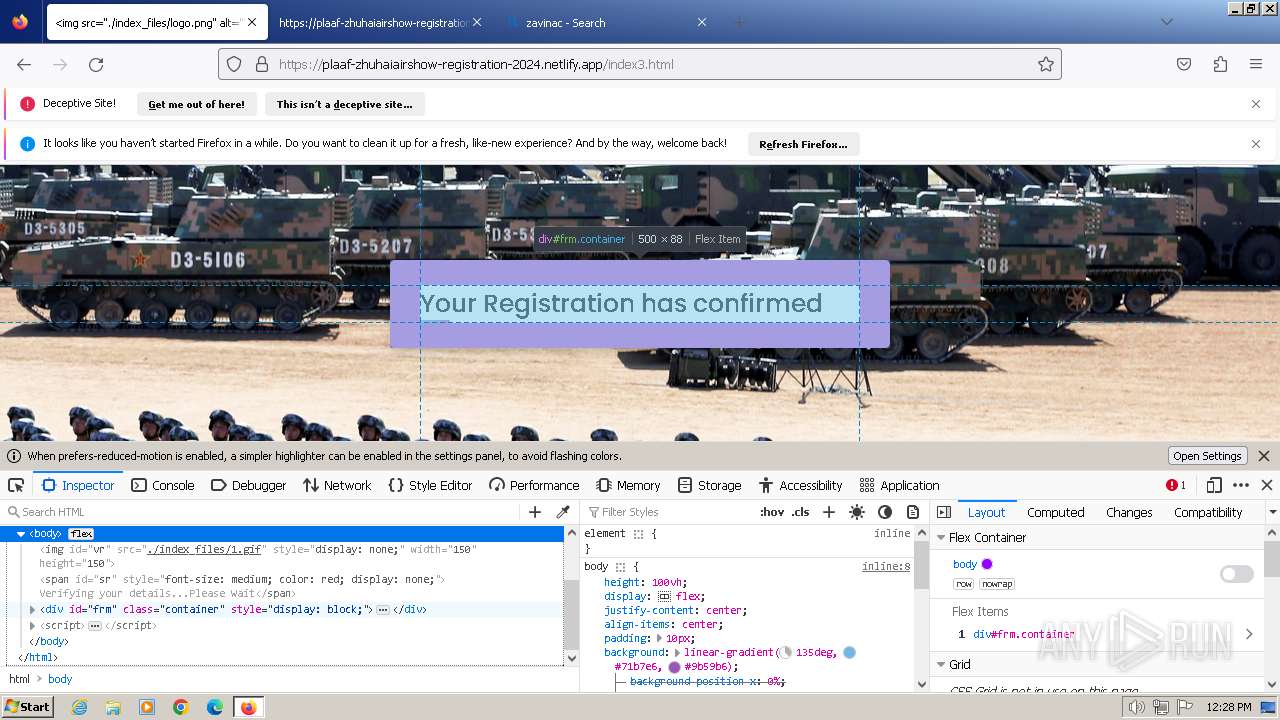The width and height of the screenshot is (1280, 720).
Task: Open the Network panel
Action: coord(336,485)
